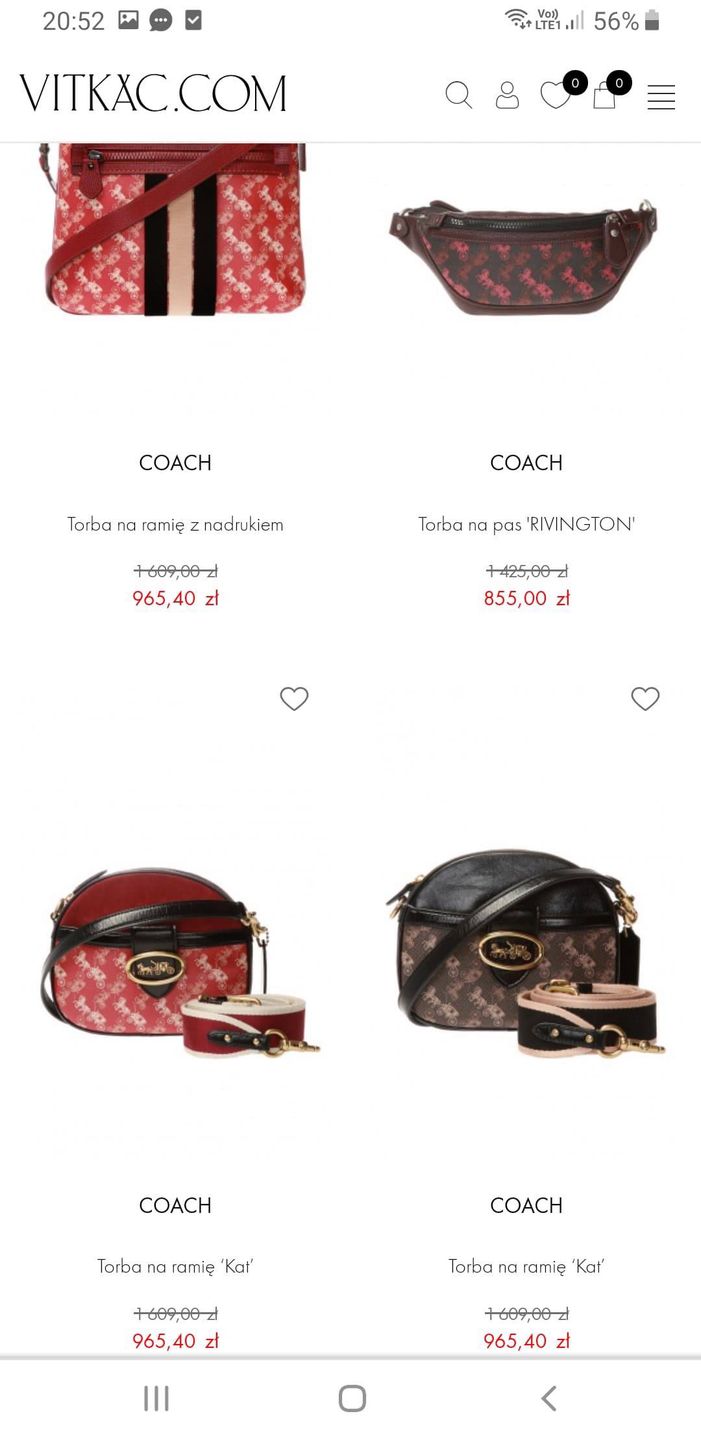Open the search magnifier icon

[x=458, y=95]
